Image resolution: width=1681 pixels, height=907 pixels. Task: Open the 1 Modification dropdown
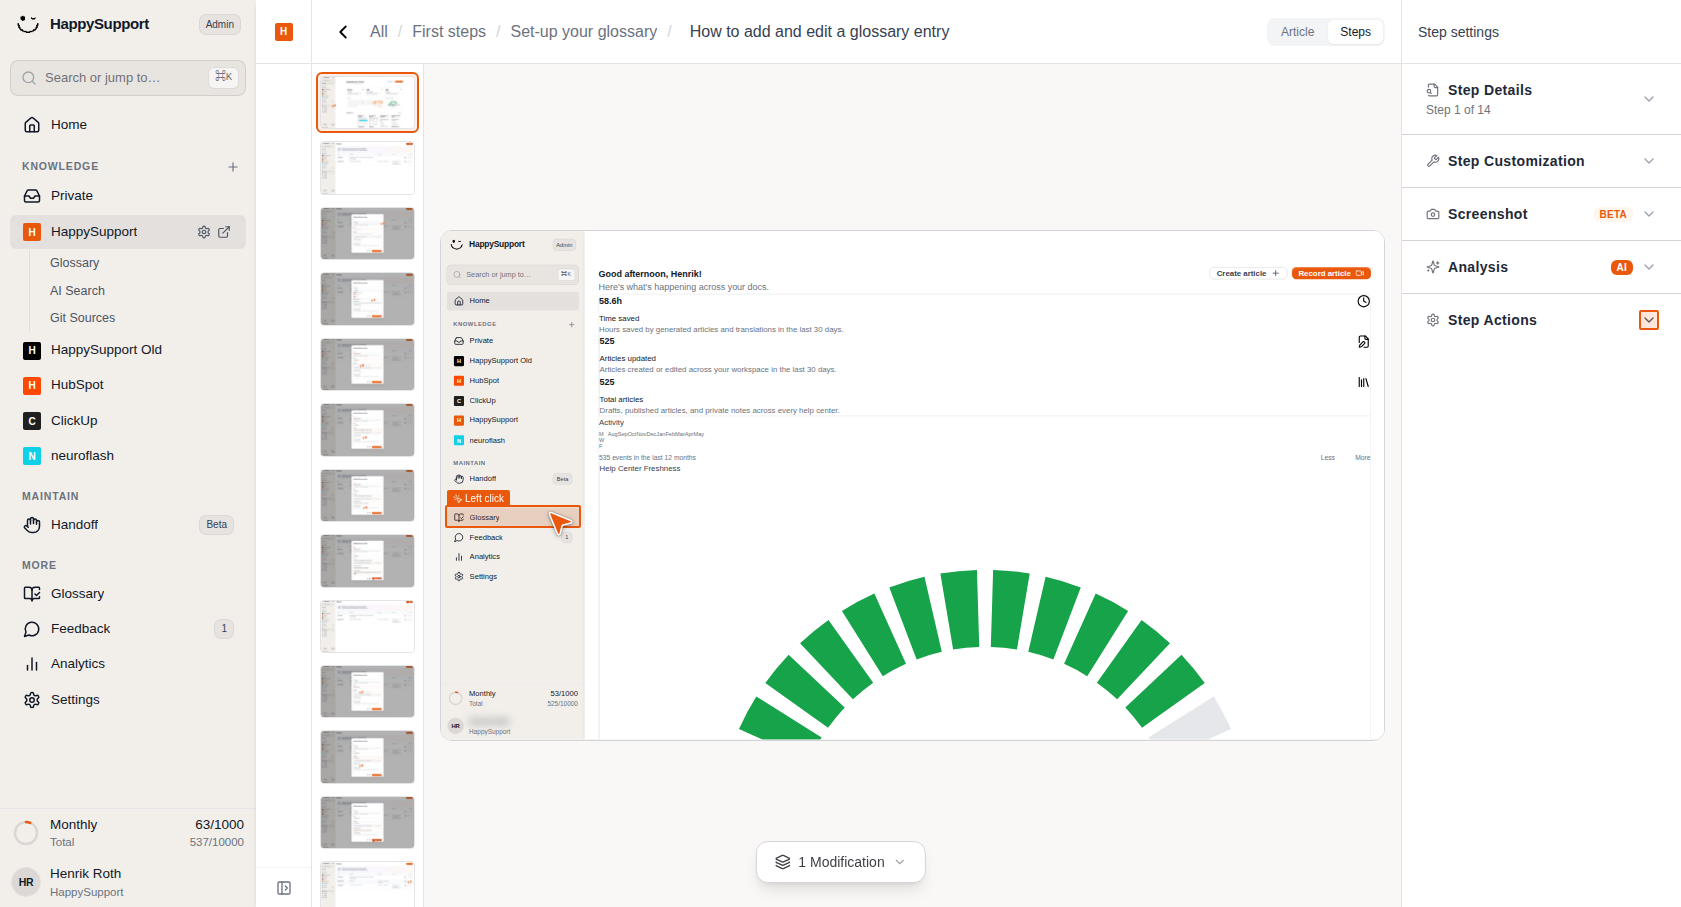[841, 862]
